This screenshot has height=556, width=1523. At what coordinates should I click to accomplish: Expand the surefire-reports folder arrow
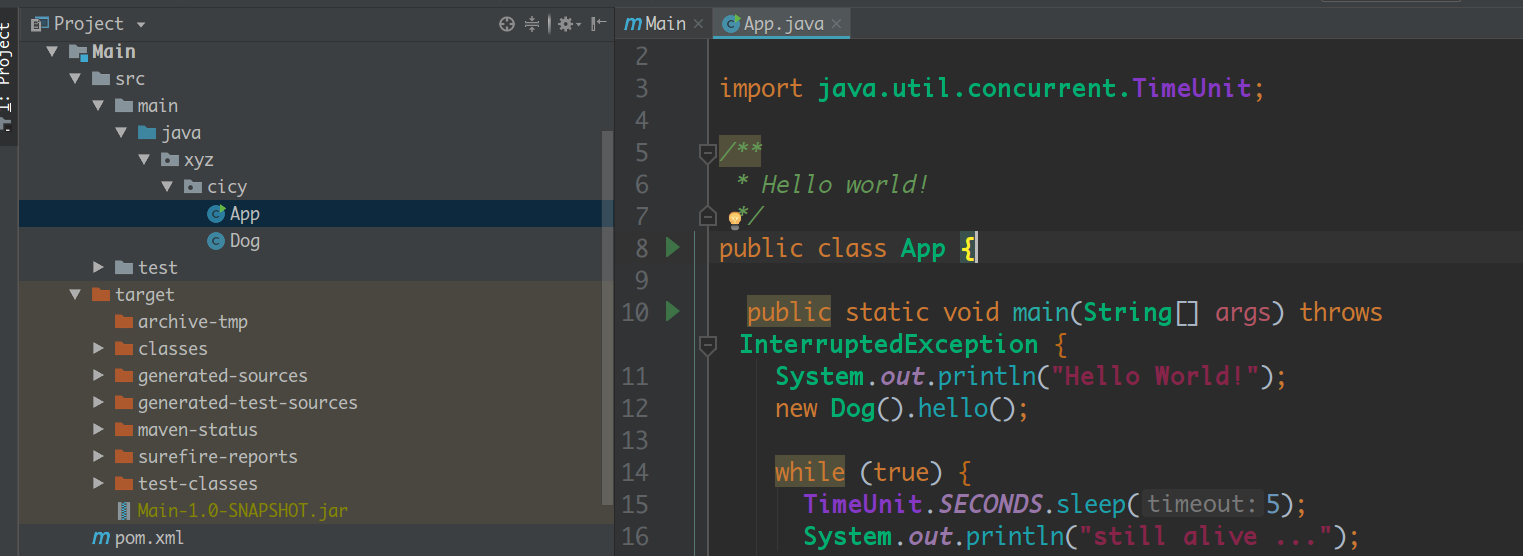[98, 456]
